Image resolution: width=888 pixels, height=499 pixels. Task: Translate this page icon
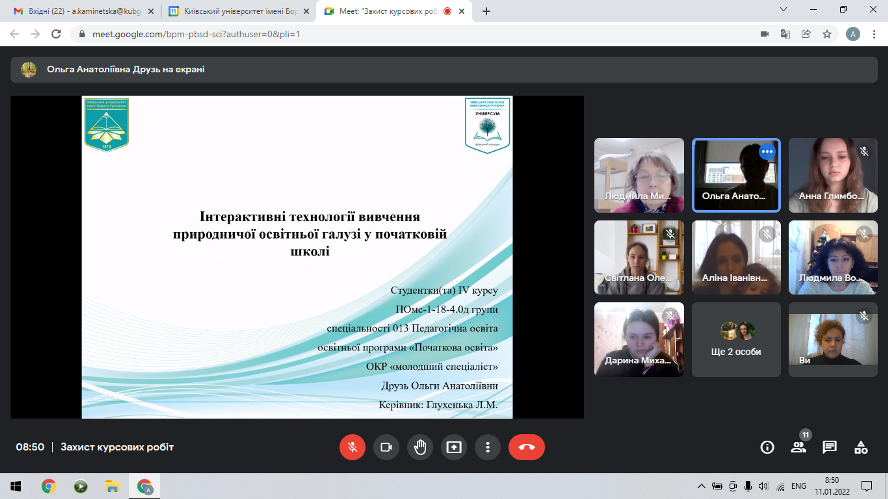point(785,34)
